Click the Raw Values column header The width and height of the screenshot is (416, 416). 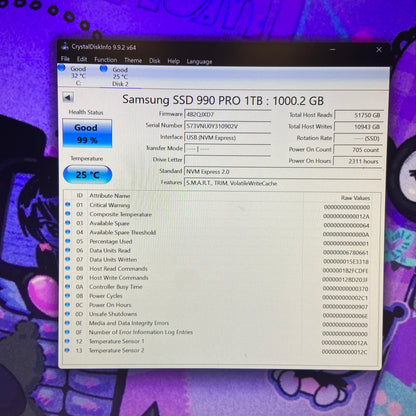point(355,198)
